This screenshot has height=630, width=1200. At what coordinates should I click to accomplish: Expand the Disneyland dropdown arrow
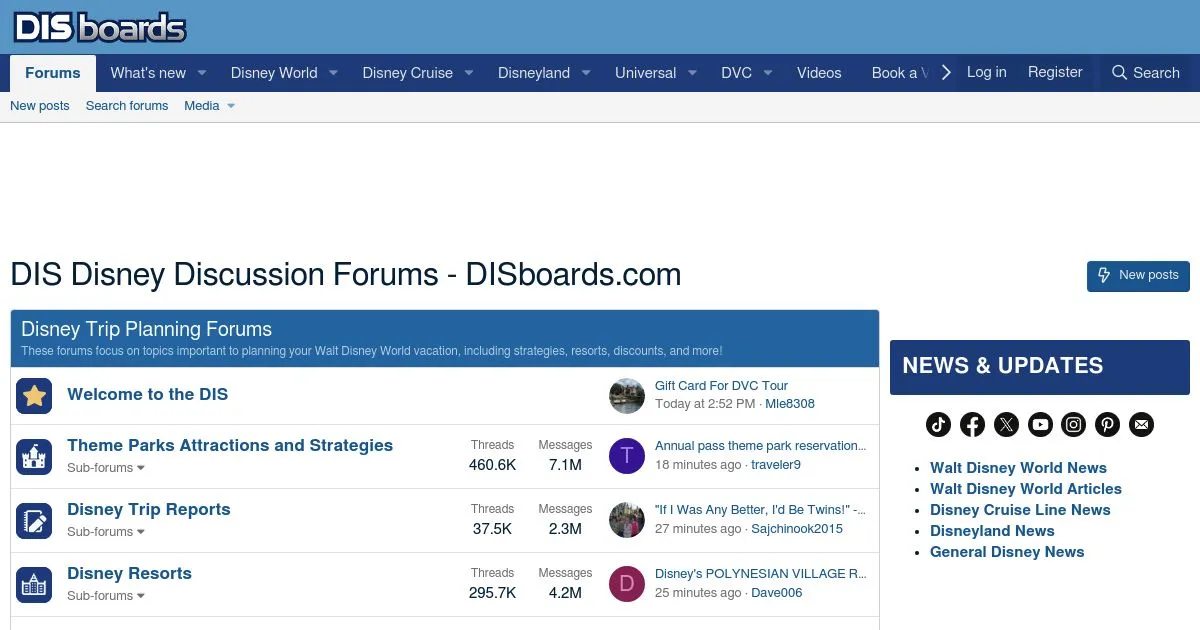pos(586,73)
